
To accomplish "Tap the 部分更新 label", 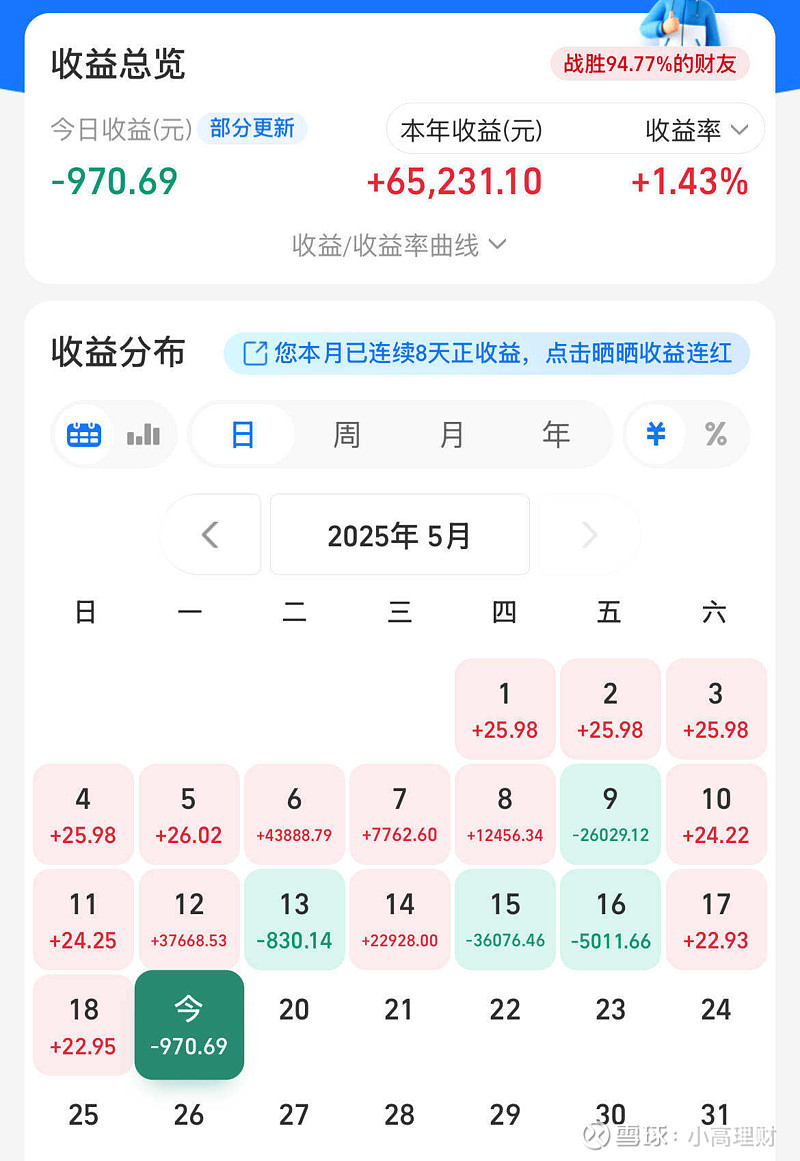I will [x=252, y=128].
